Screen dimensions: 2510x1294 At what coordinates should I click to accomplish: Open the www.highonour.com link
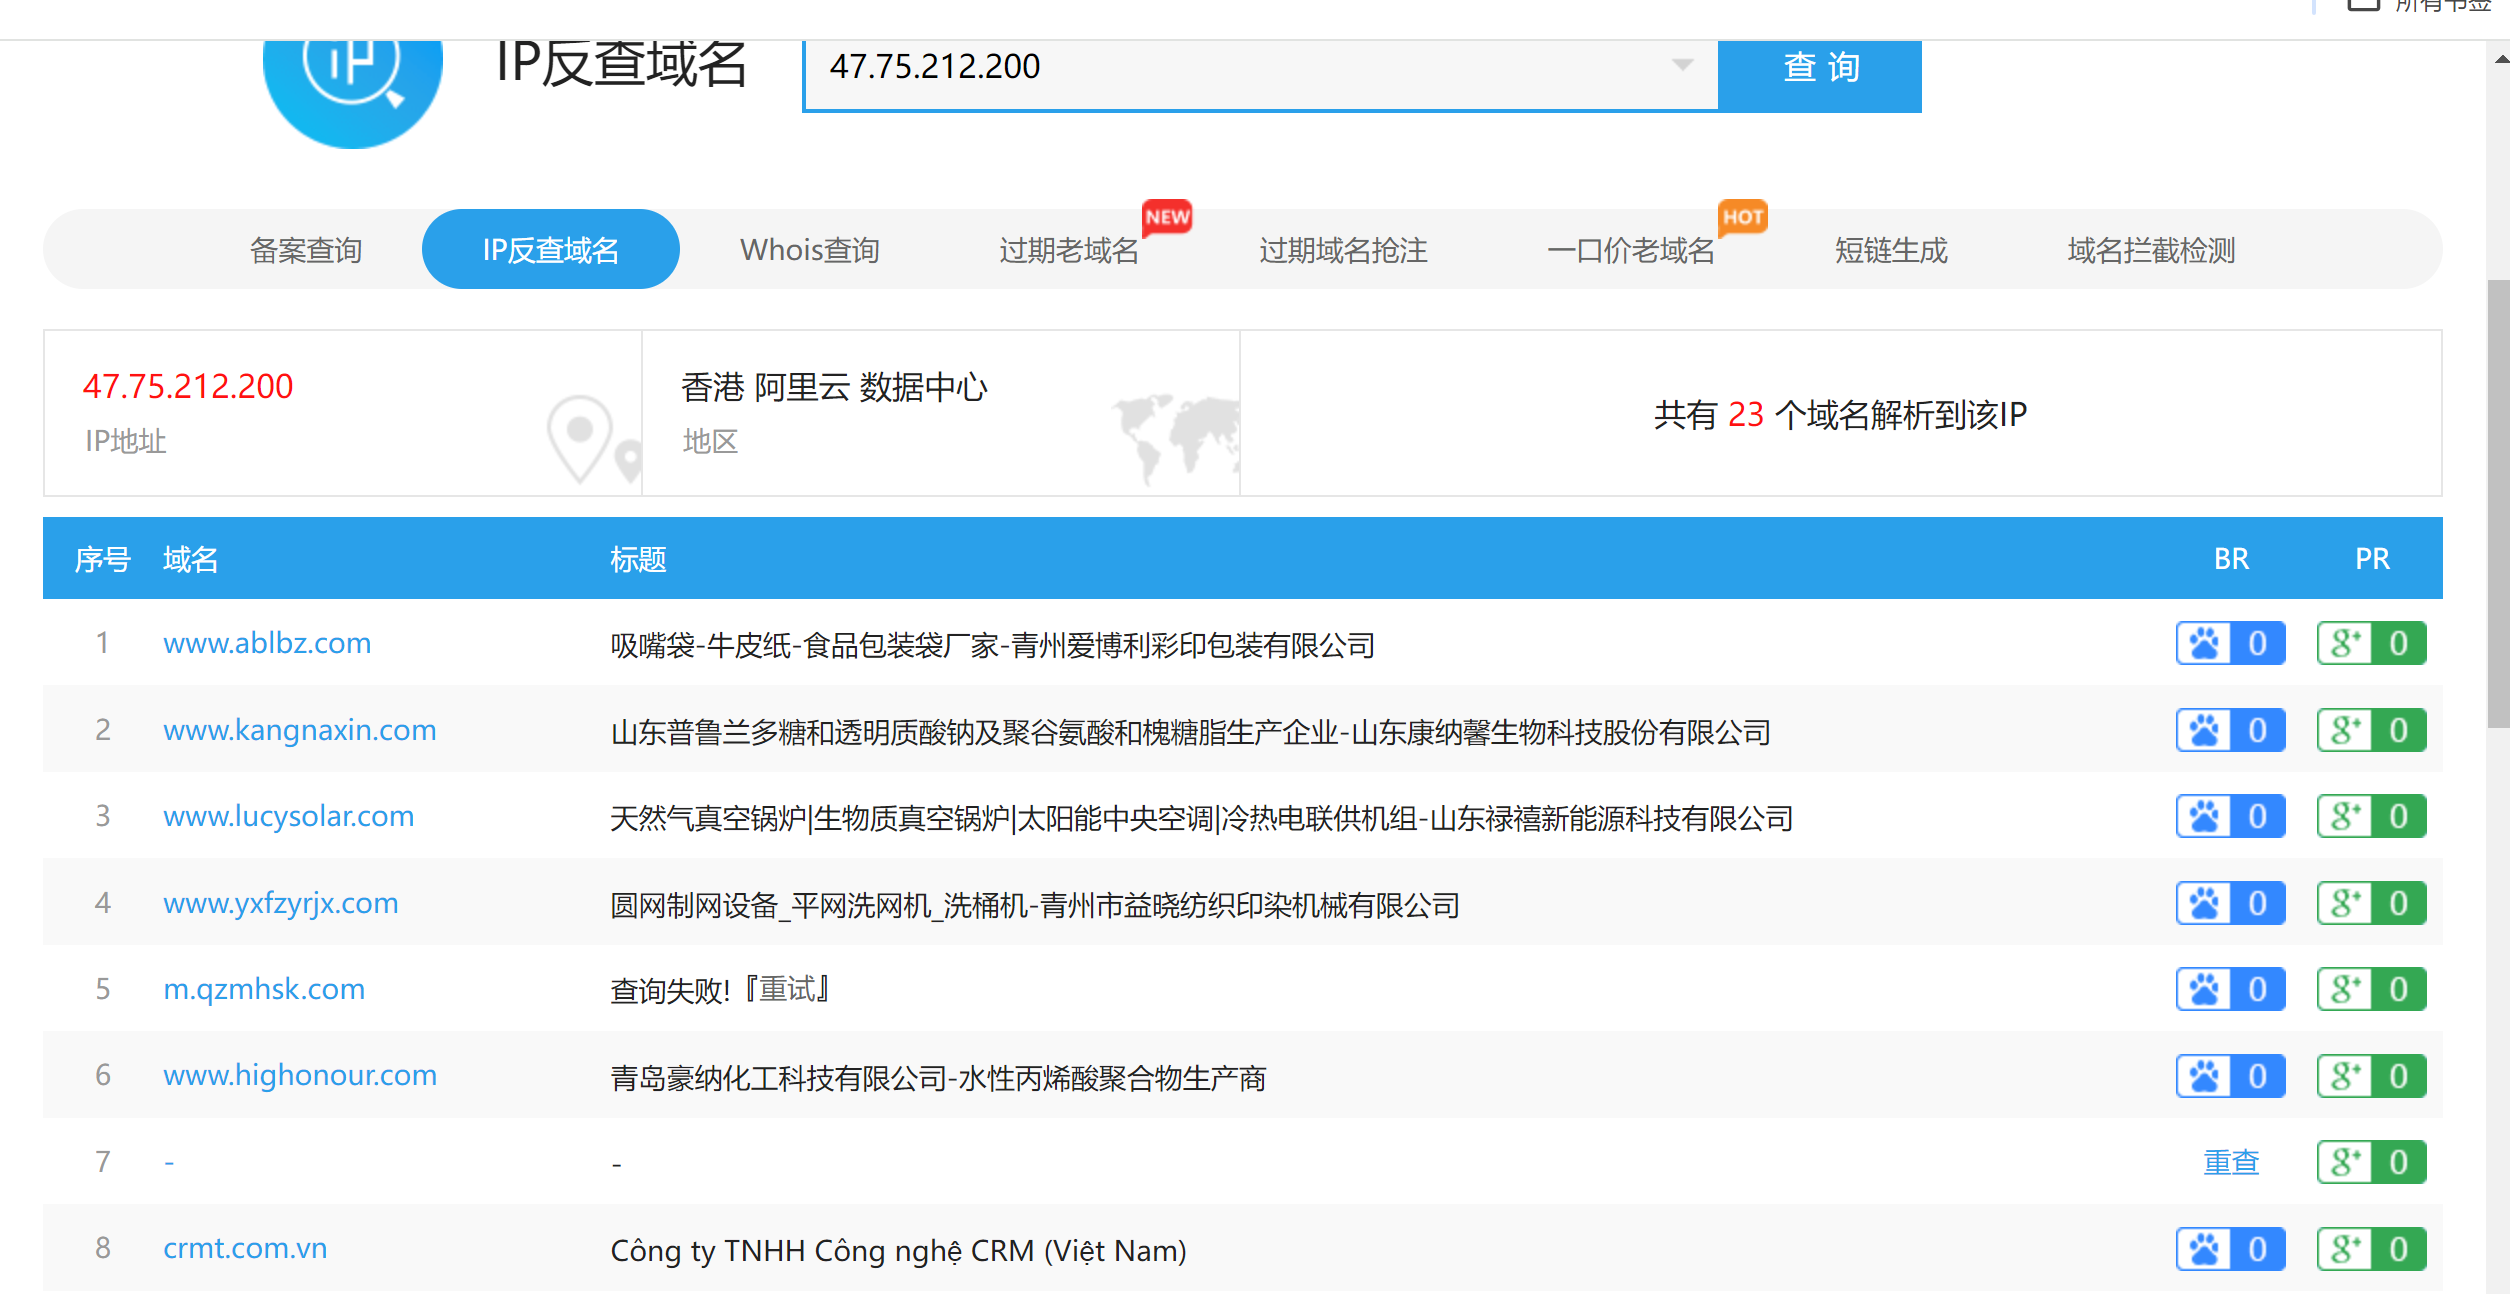pyautogui.click(x=300, y=1075)
